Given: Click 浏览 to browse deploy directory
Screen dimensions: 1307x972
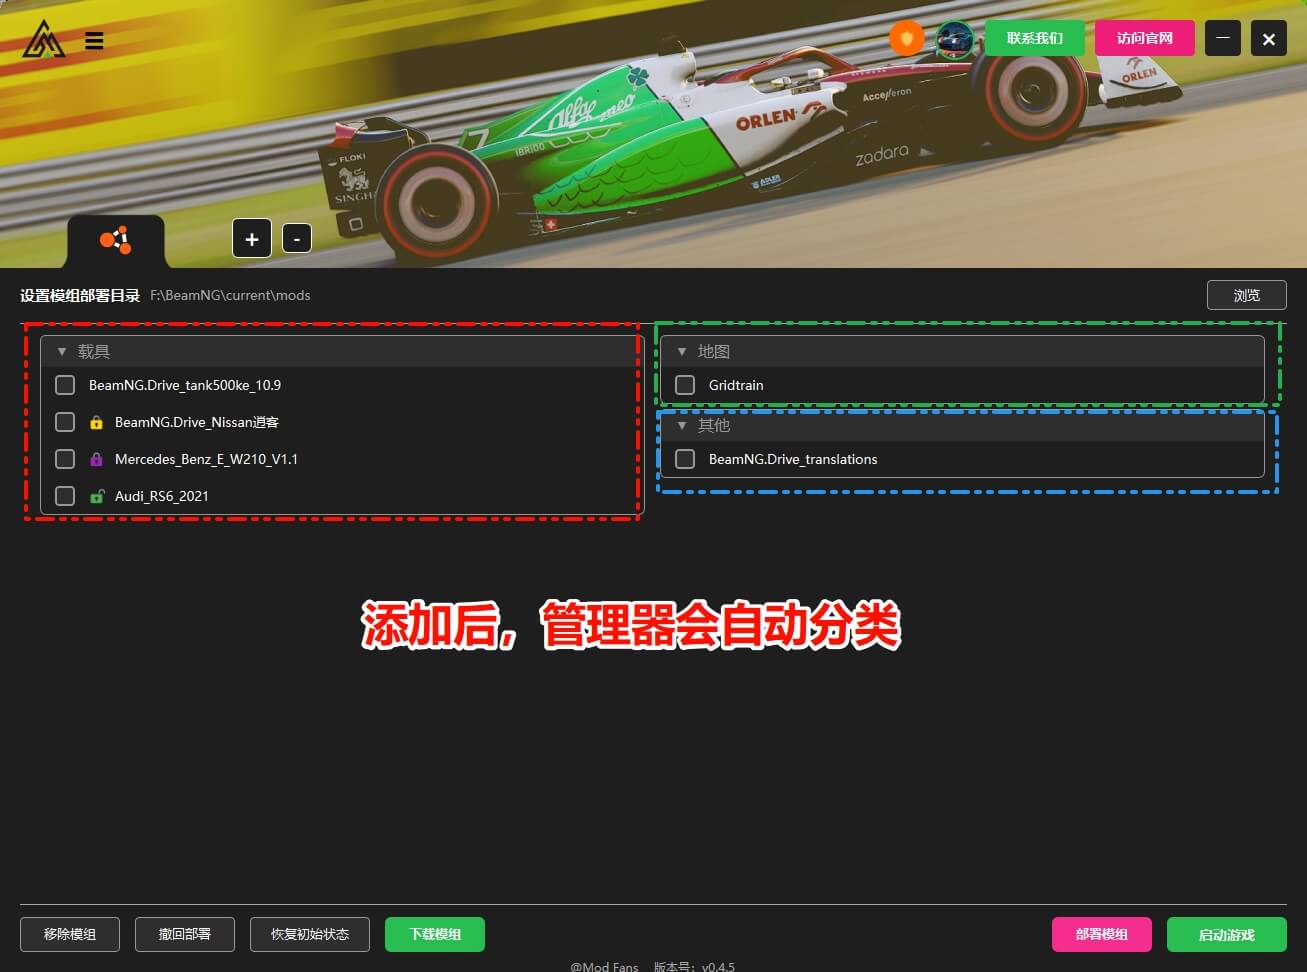Looking at the screenshot, I should pyautogui.click(x=1246, y=295).
